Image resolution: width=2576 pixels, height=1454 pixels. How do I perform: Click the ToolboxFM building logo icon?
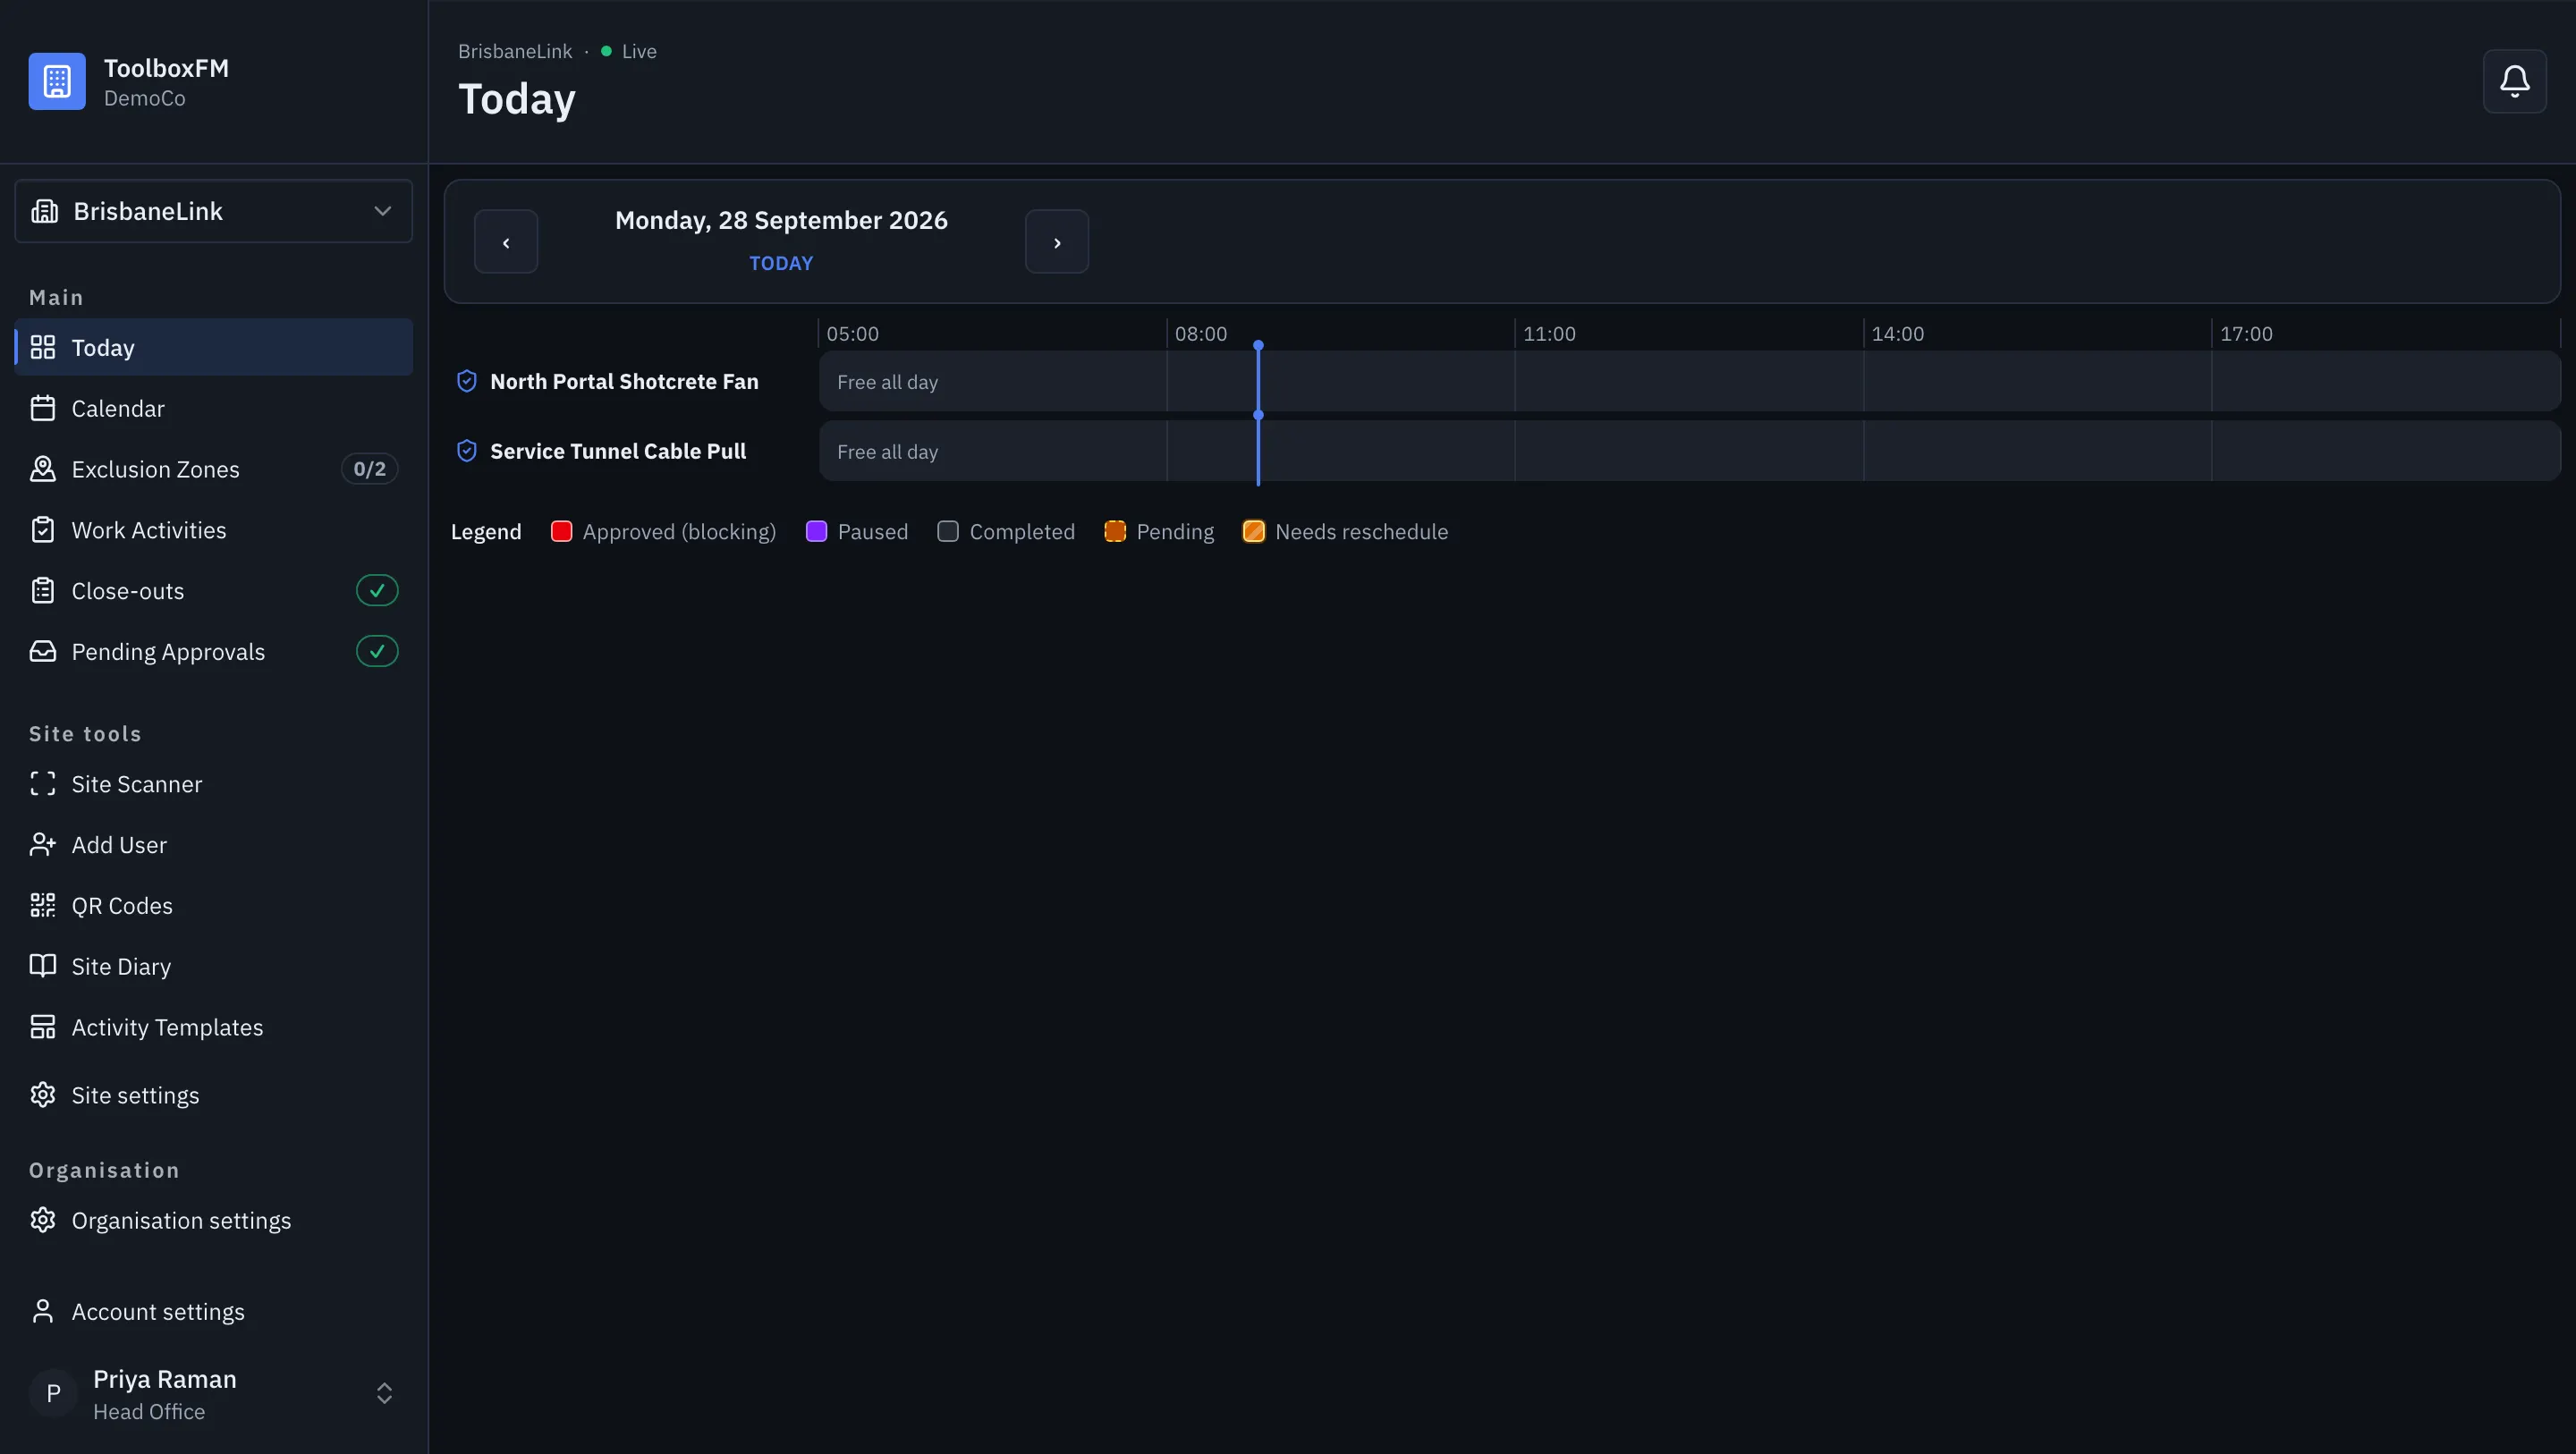57,82
